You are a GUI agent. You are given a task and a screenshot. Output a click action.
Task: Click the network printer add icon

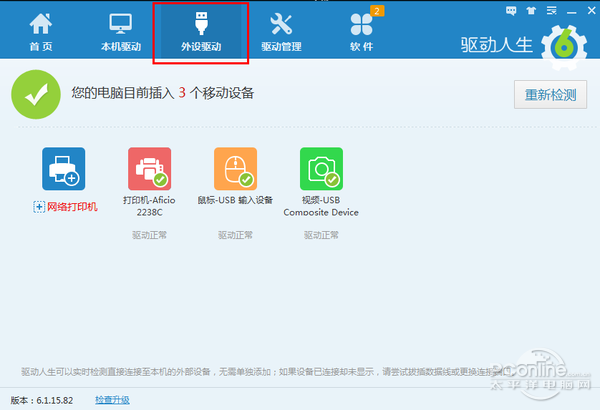[x=63, y=168]
